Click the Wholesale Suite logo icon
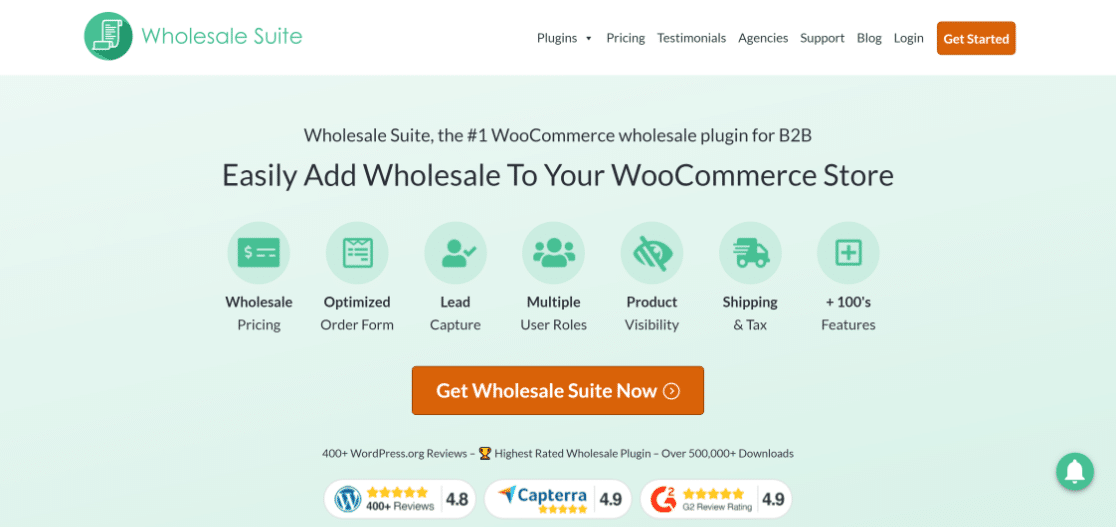Viewport: 1116px width, 527px height. [108, 36]
